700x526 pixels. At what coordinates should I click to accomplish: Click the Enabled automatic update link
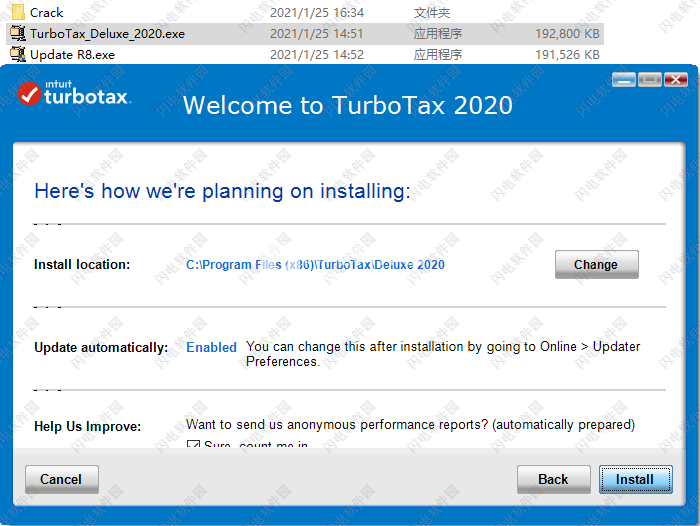(211, 347)
